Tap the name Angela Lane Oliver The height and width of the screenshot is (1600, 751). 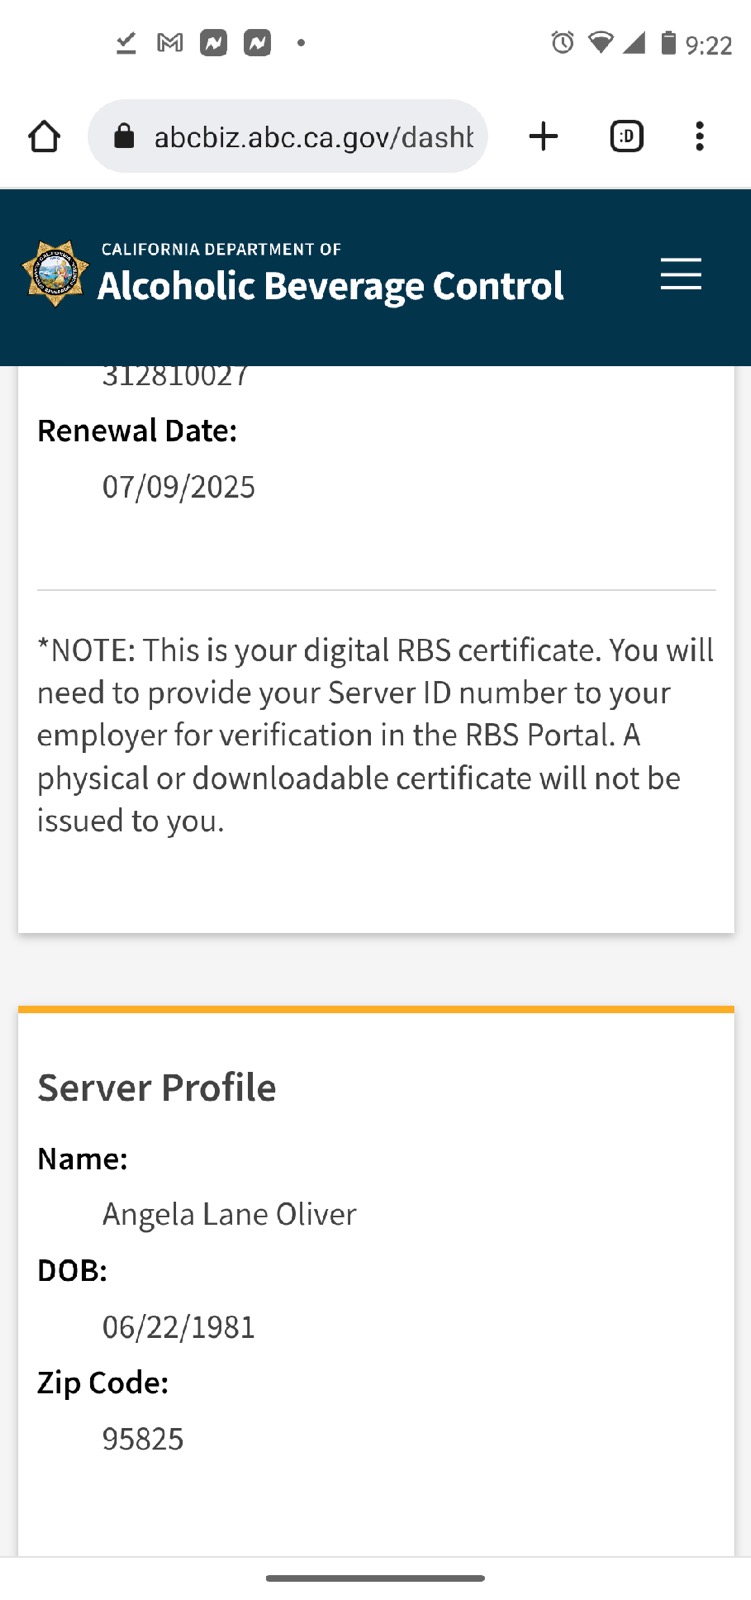click(x=229, y=1214)
